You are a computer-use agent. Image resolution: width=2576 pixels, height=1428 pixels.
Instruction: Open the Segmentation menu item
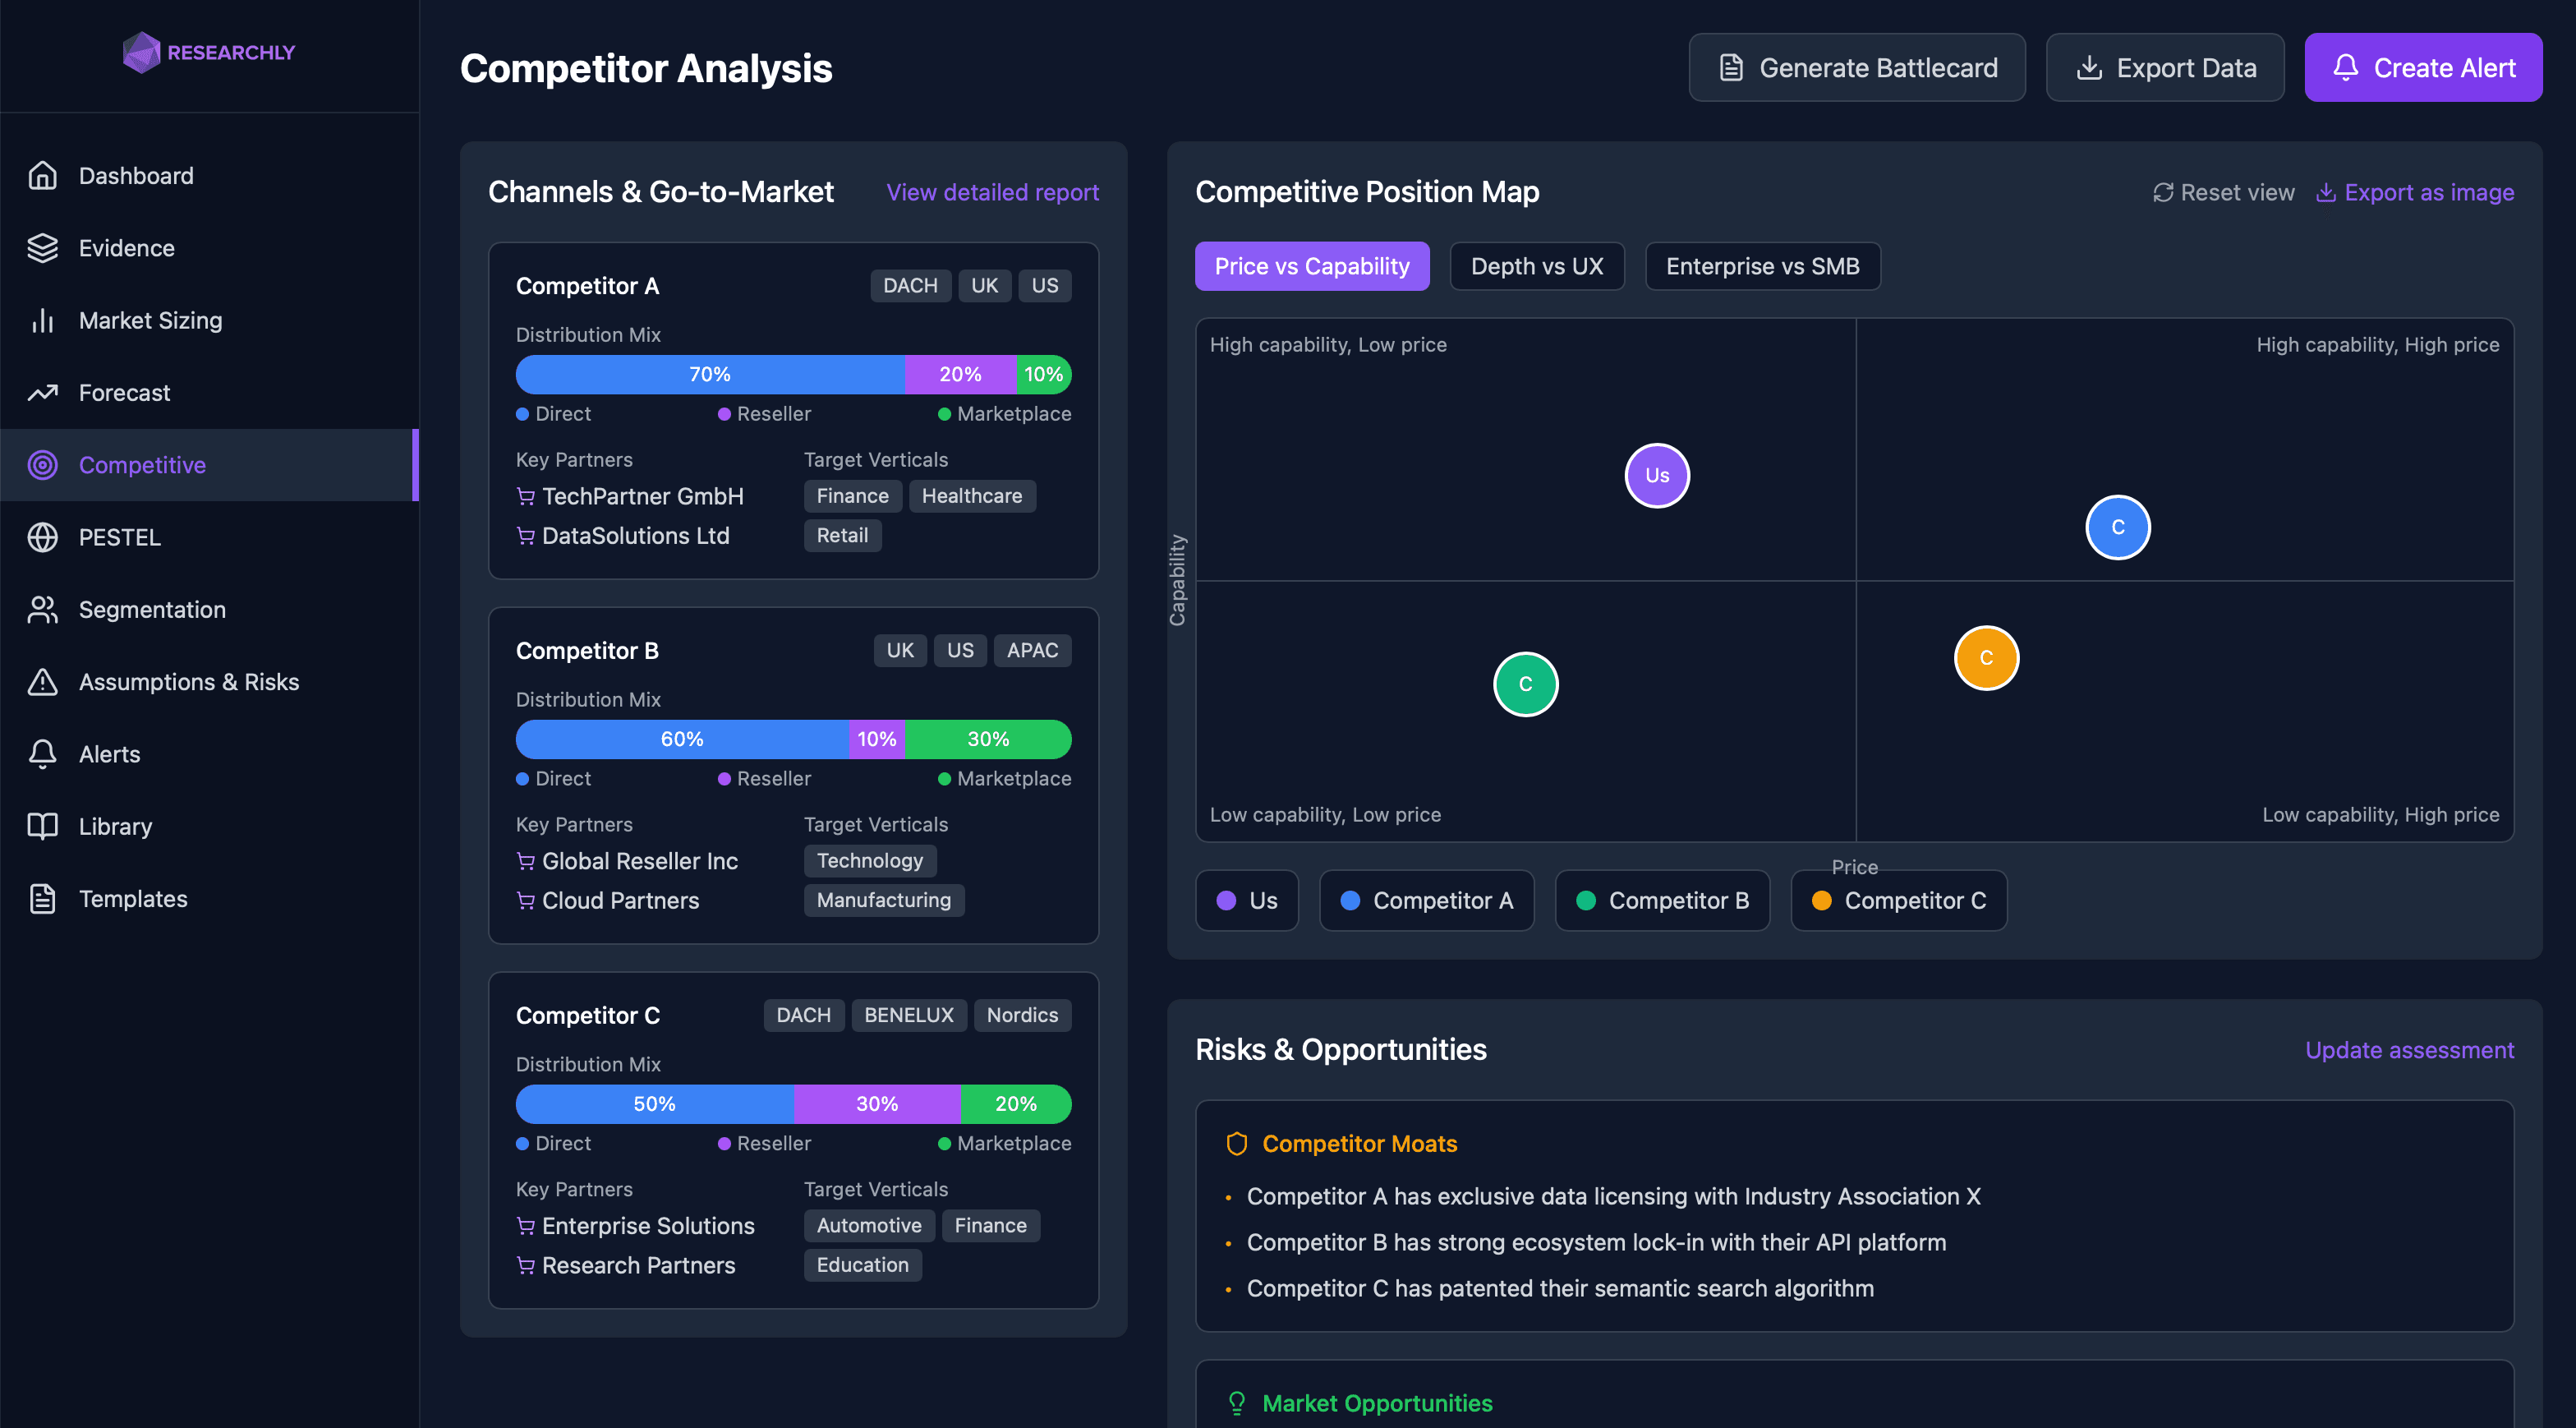pyautogui.click(x=152, y=609)
